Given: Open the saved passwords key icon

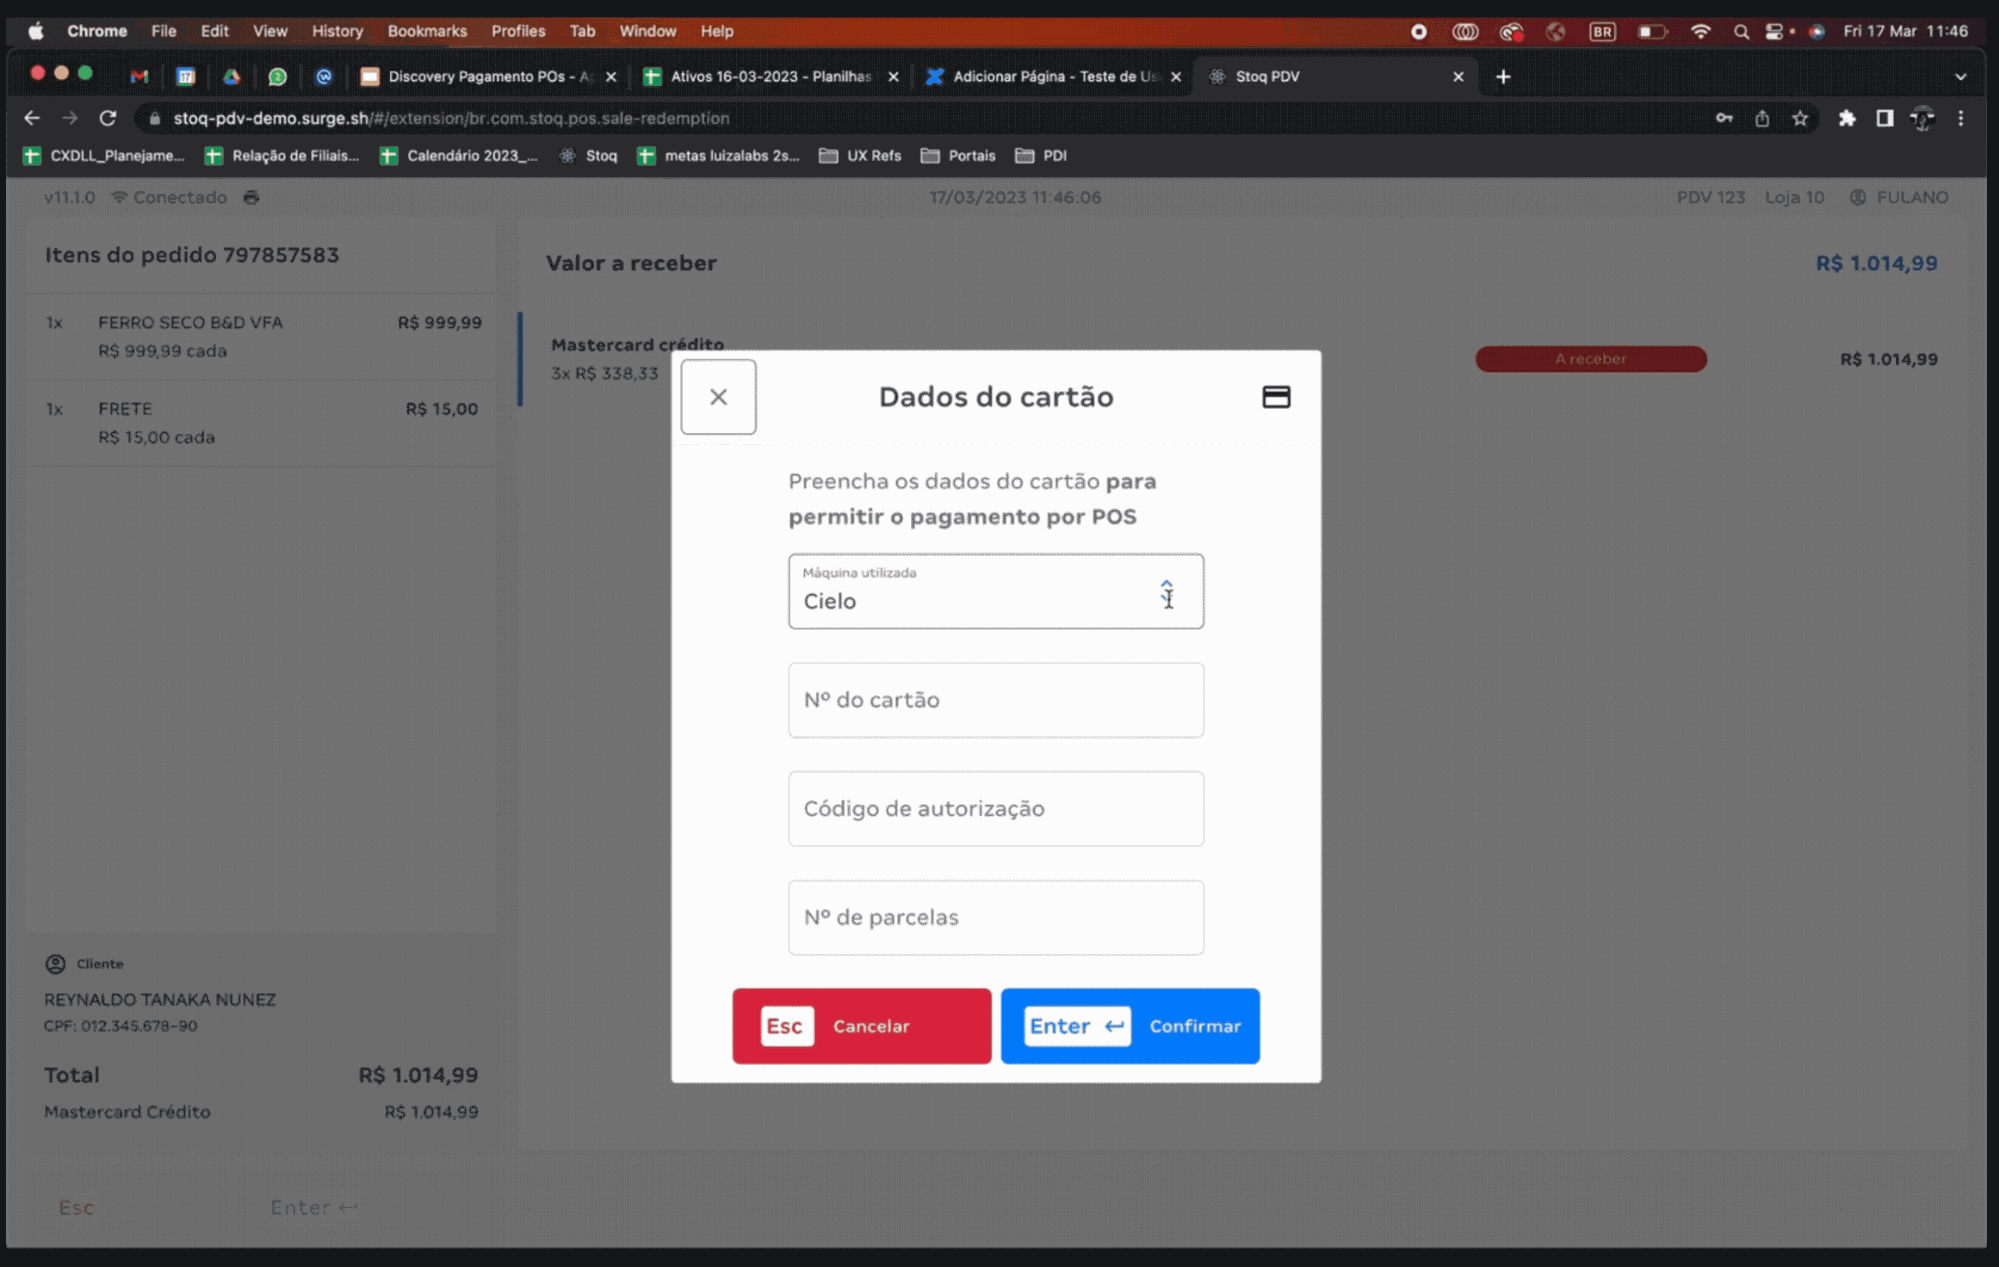Looking at the screenshot, I should tap(1724, 118).
